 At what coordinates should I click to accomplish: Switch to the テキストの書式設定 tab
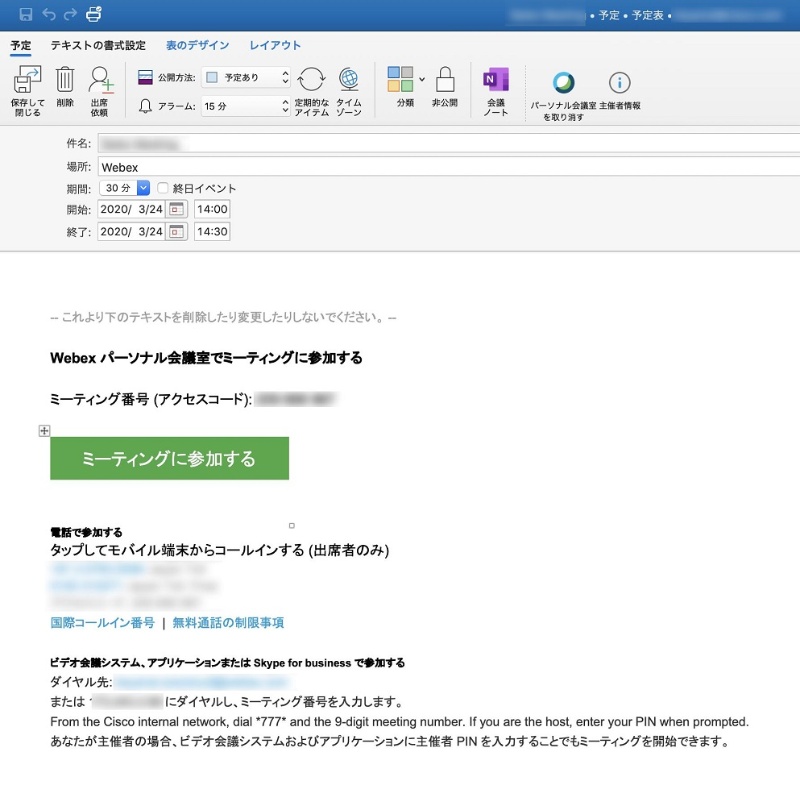point(98,45)
